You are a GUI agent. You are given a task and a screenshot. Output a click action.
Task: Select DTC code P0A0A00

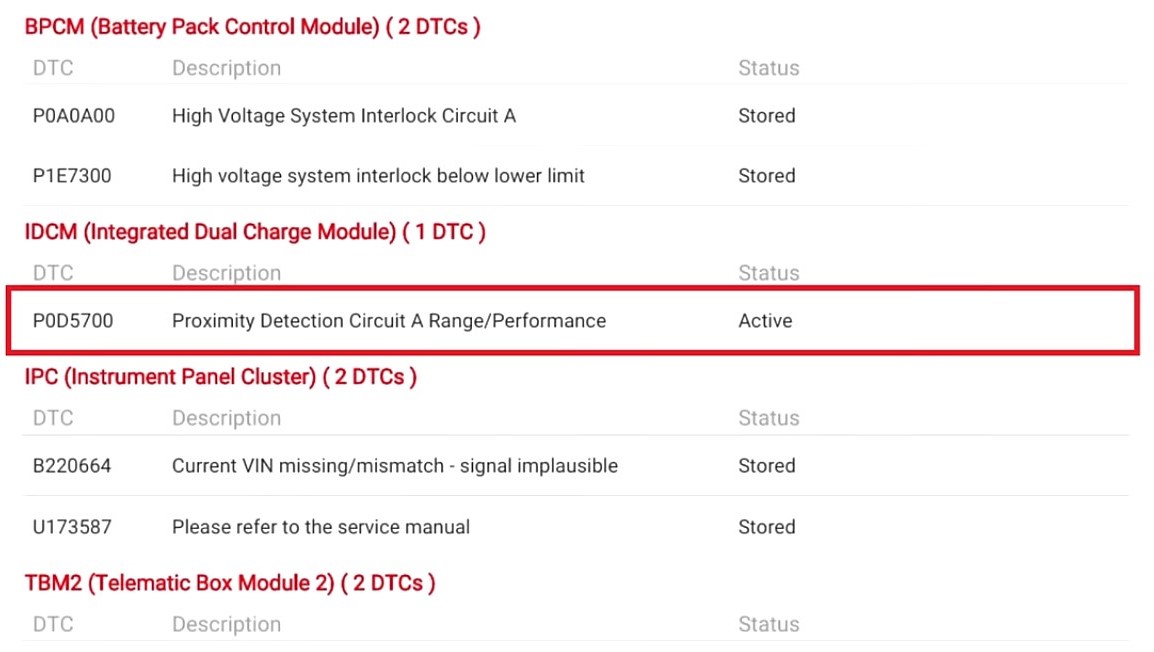(74, 116)
